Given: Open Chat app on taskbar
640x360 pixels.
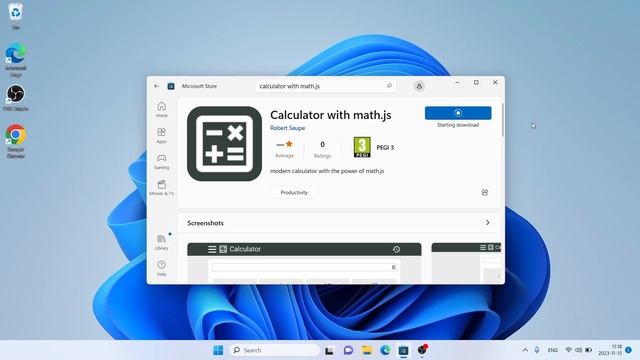Looking at the screenshot, I should pos(348,350).
